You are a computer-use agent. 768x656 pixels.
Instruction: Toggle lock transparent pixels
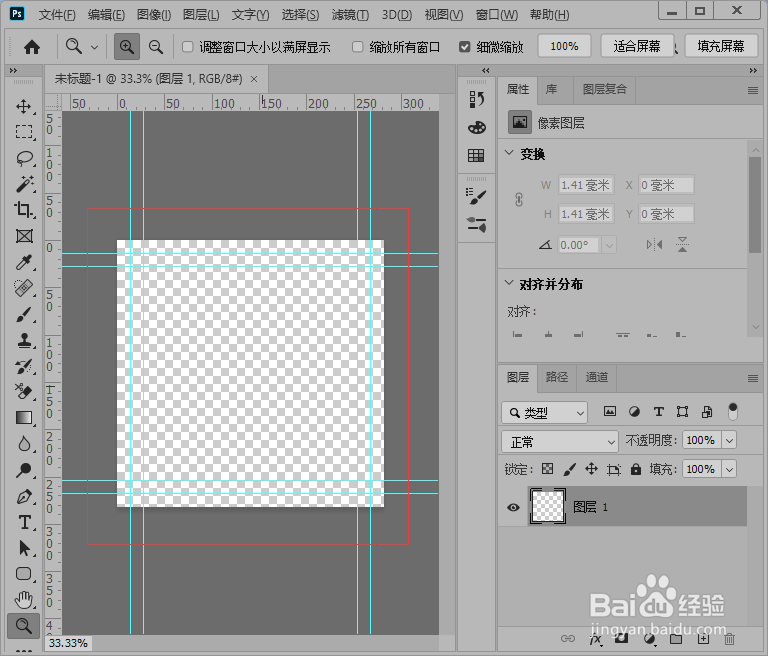click(547, 469)
